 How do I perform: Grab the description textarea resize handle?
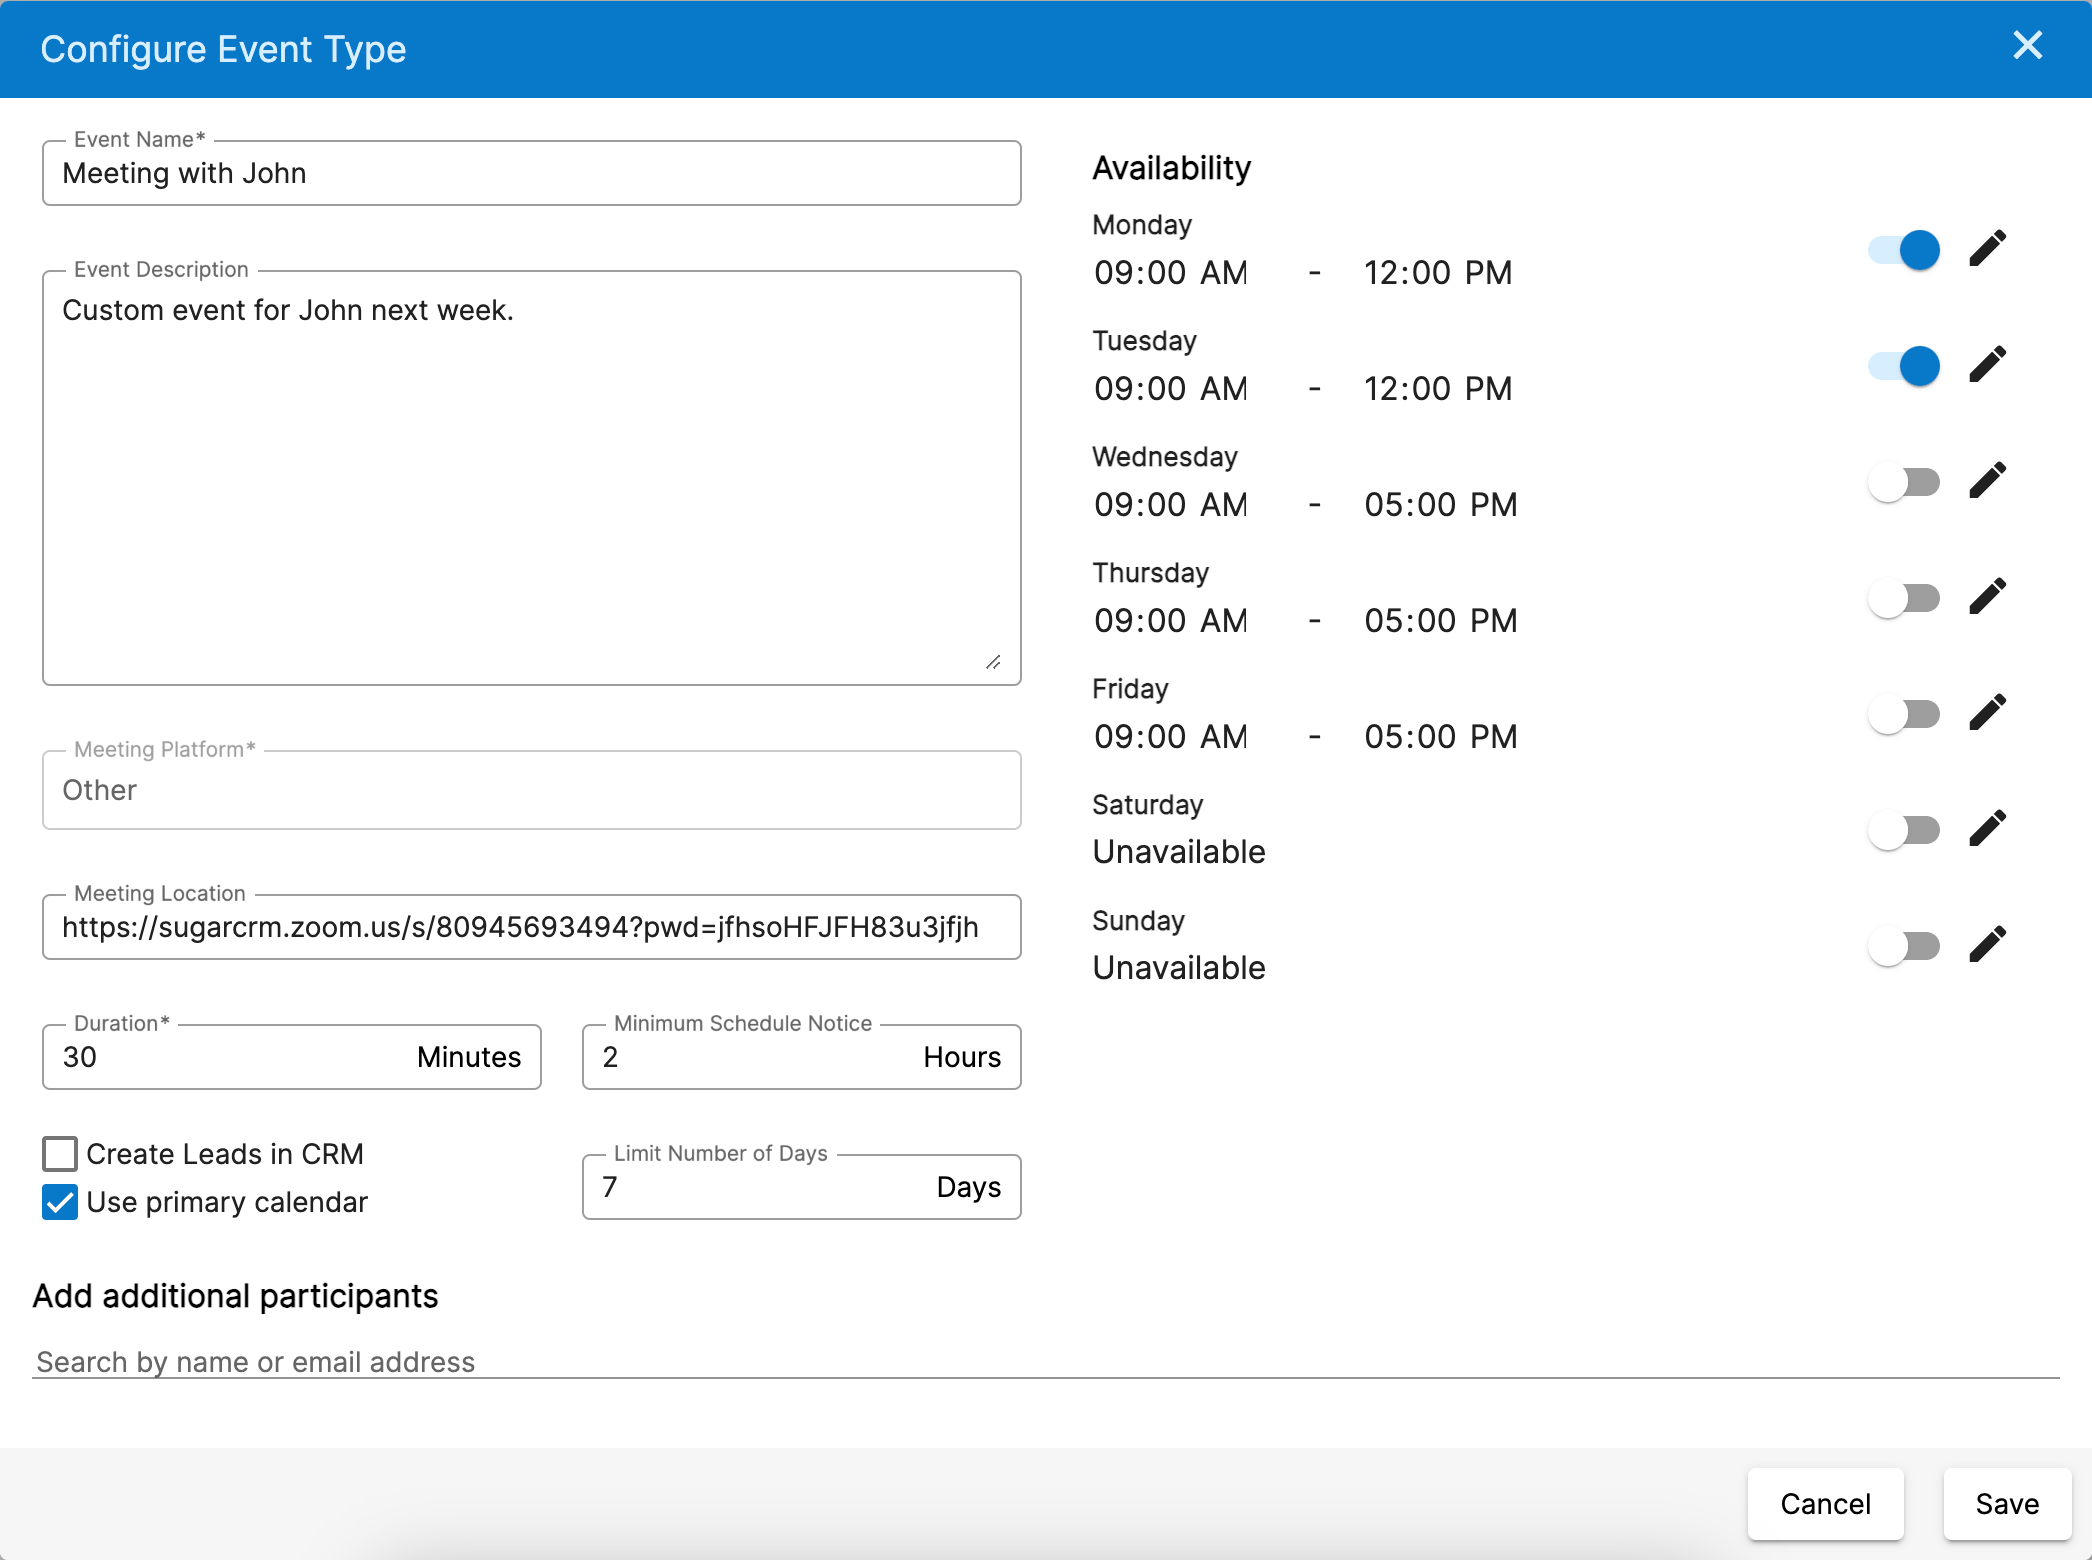[993, 662]
